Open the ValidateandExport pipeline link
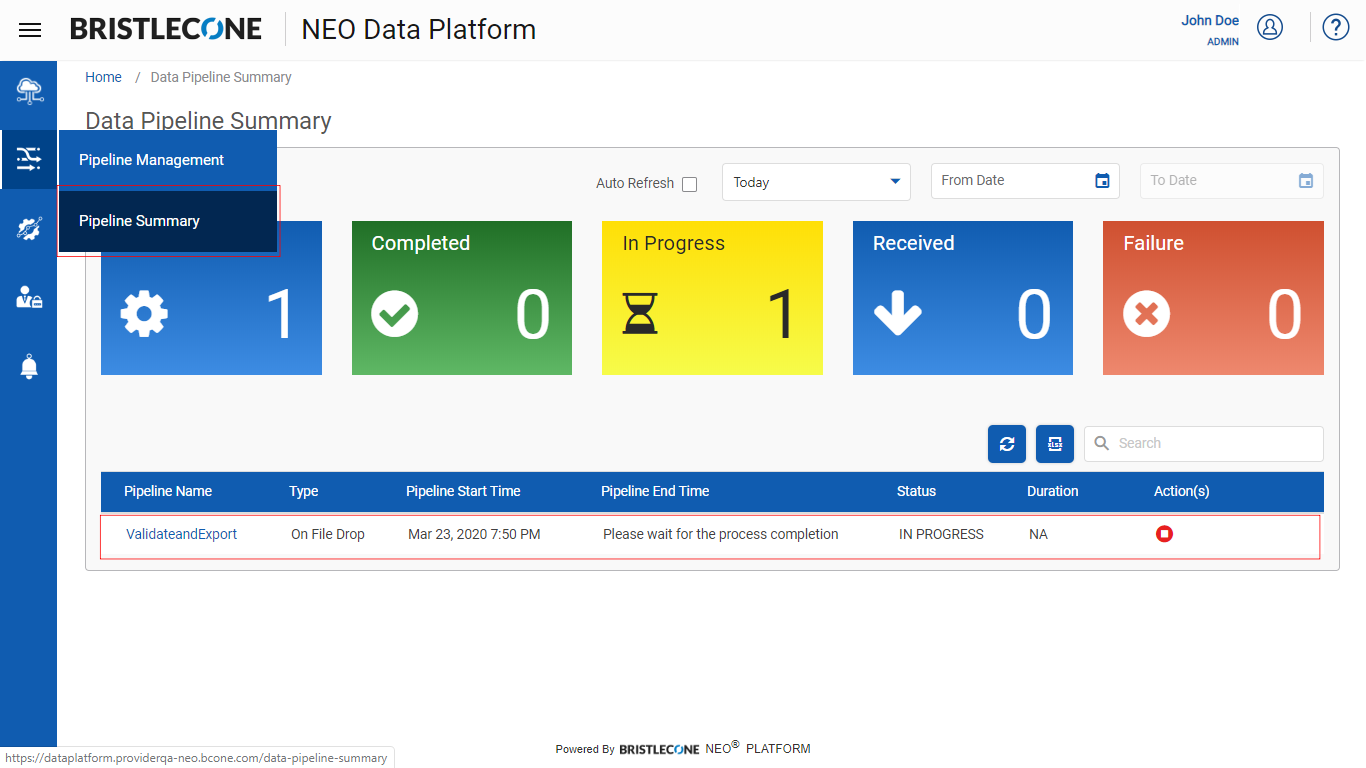The width and height of the screenshot is (1366, 768). [182, 534]
